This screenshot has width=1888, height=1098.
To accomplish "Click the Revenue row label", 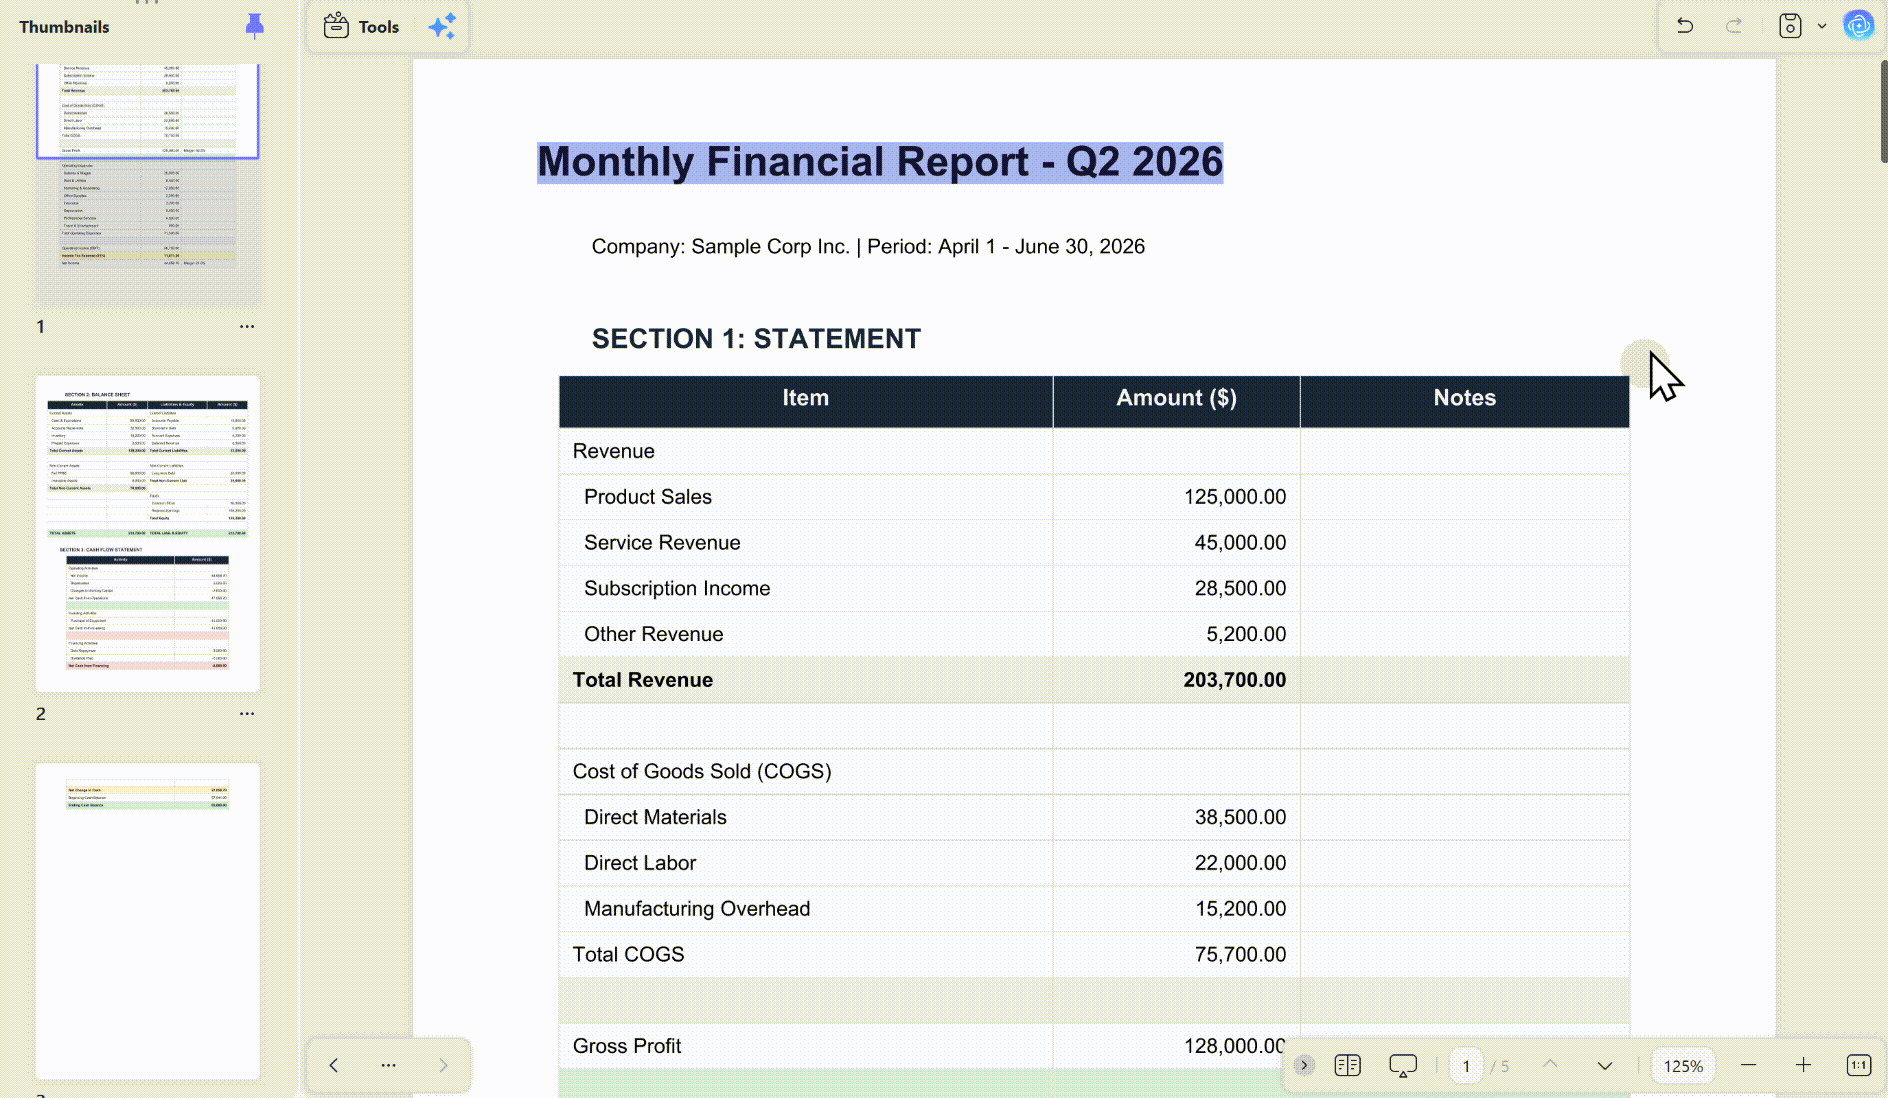I will point(614,451).
